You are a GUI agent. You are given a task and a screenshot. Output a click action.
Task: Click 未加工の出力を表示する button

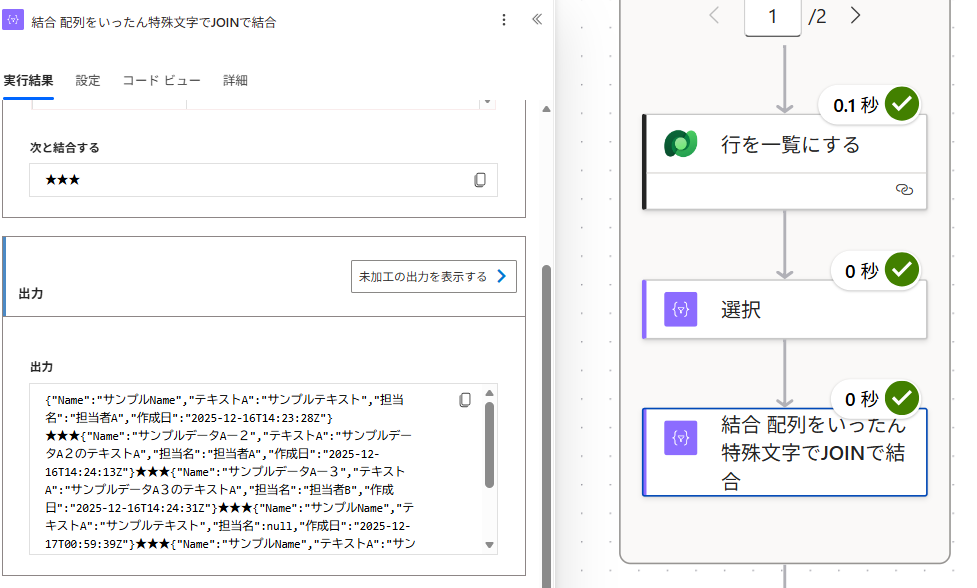point(433,277)
